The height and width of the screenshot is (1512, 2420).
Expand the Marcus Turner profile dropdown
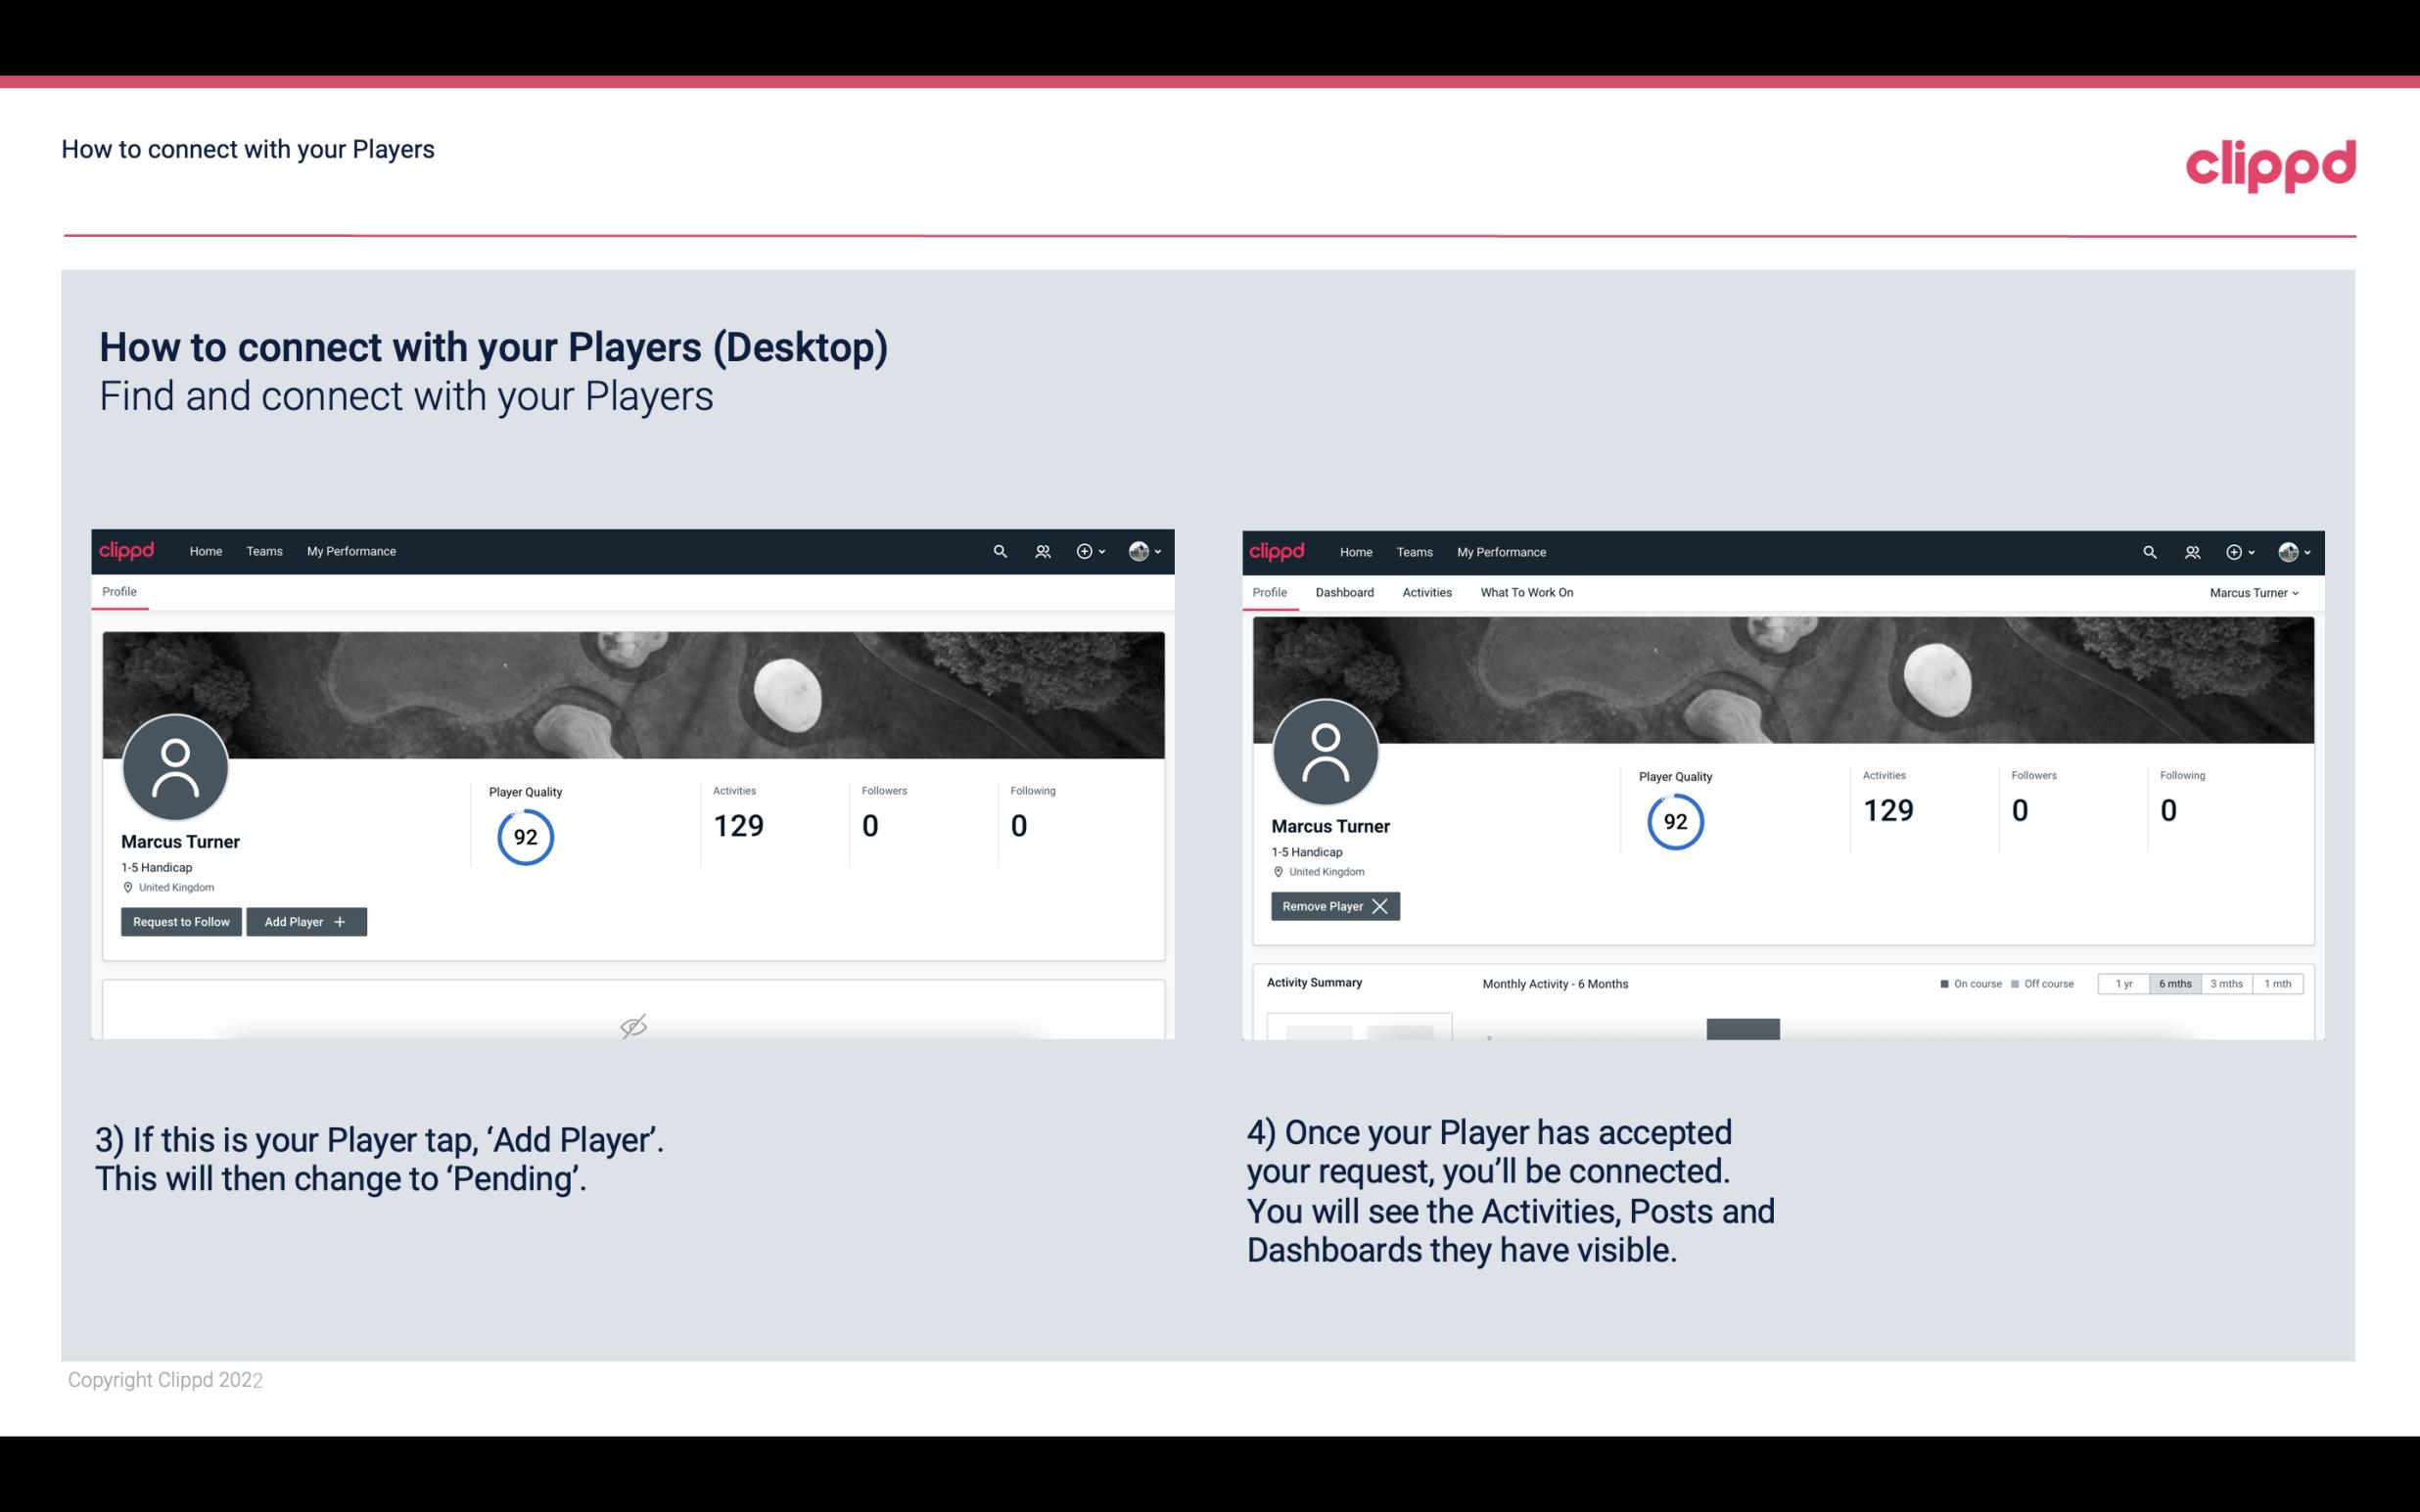pyautogui.click(x=2255, y=592)
